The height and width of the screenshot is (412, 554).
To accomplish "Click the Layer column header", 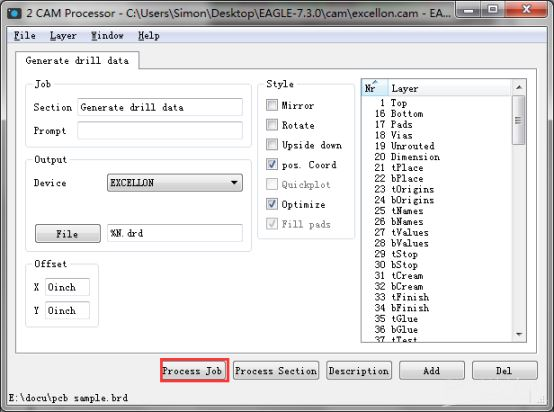I will pyautogui.click(x=449, y=88).
